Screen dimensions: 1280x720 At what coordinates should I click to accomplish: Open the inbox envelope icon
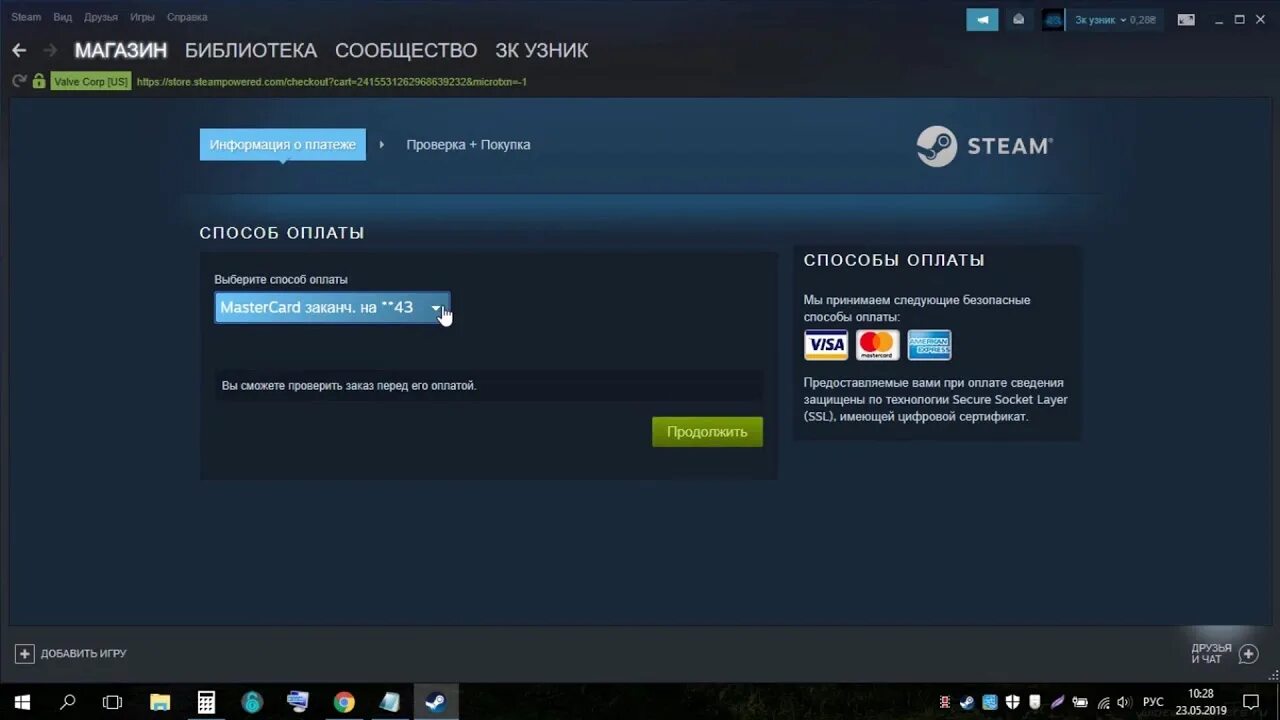[1018, 19]
